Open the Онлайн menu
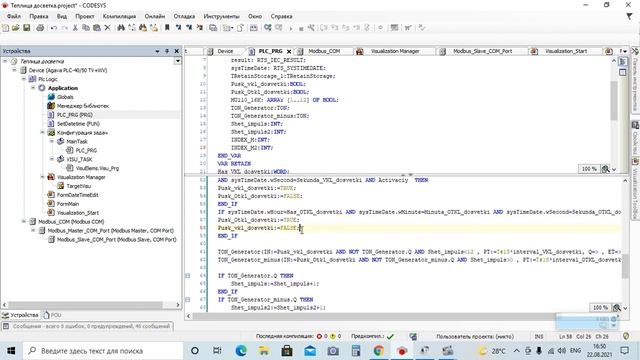Image resolution: width=640 pixels, height=360 pixels. click(155, 16)
